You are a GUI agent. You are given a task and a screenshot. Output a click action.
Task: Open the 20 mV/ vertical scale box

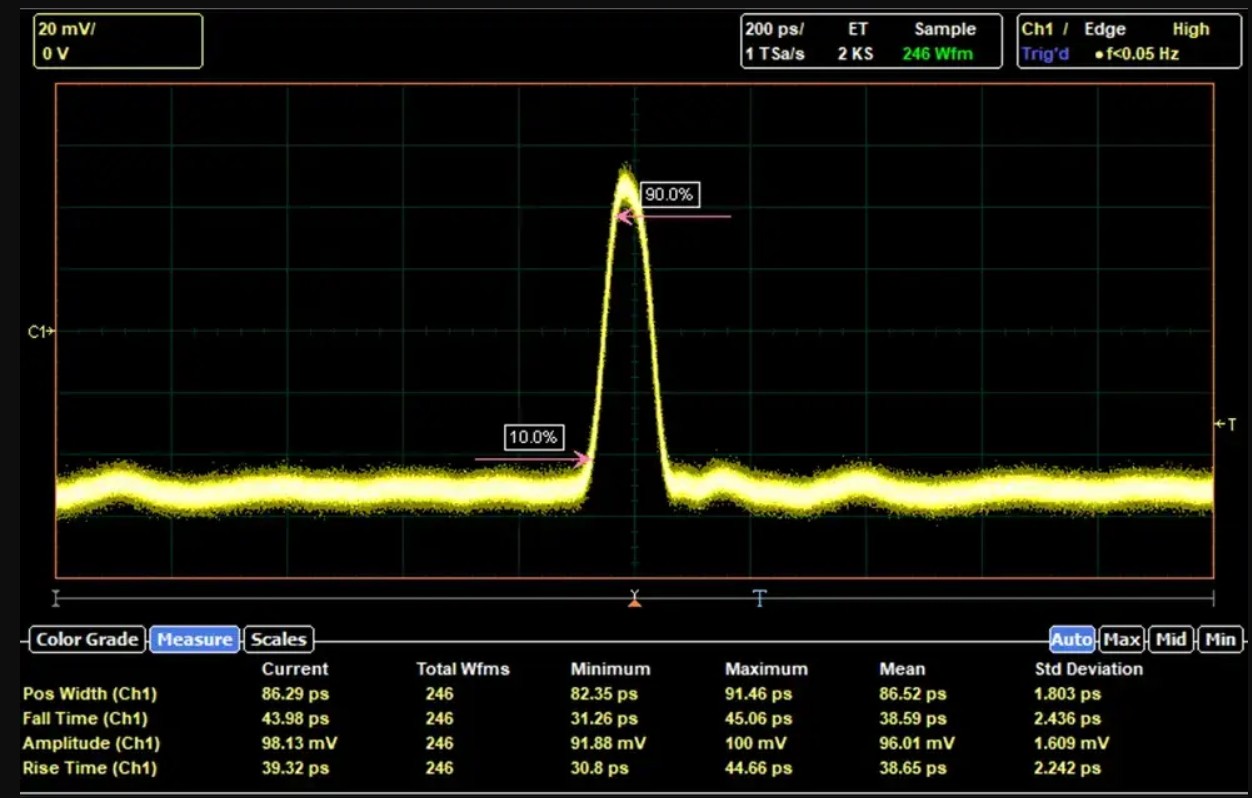pos(118,41)
